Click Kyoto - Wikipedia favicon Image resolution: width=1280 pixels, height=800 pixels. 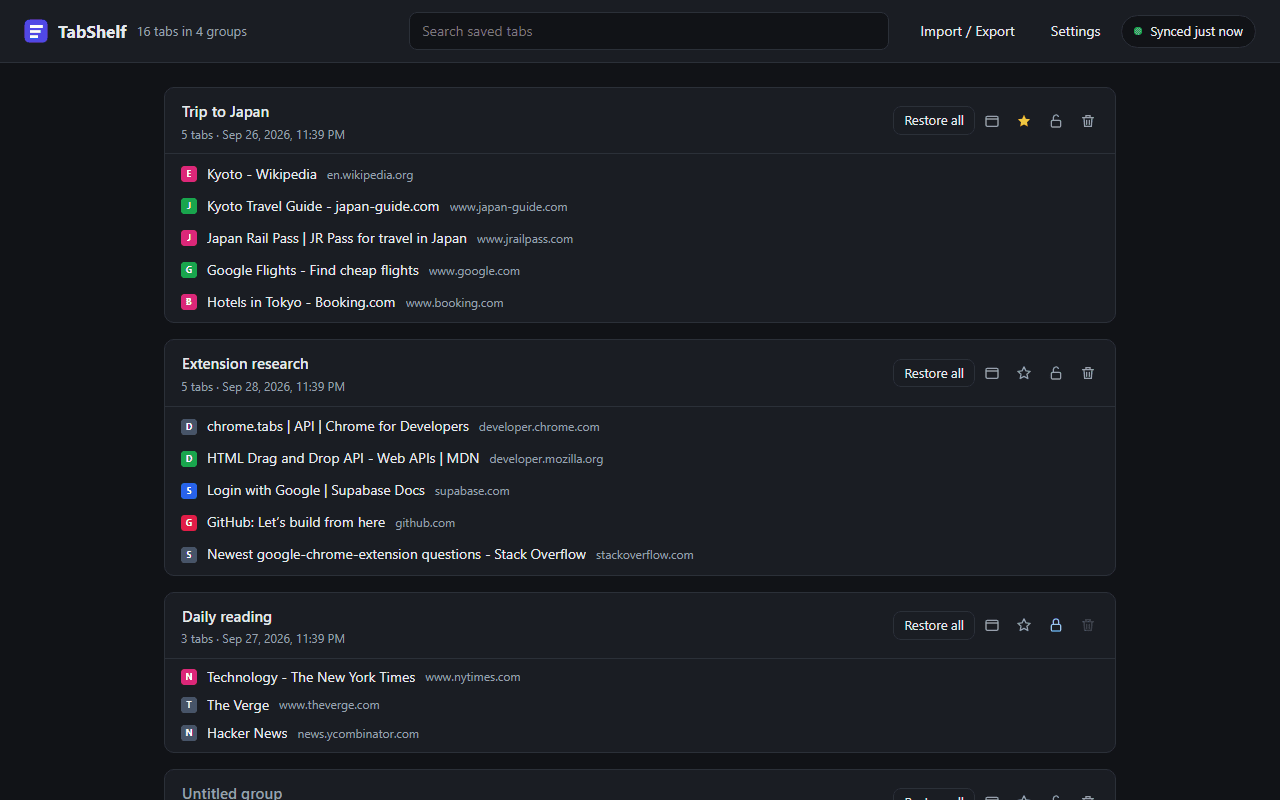189,174
